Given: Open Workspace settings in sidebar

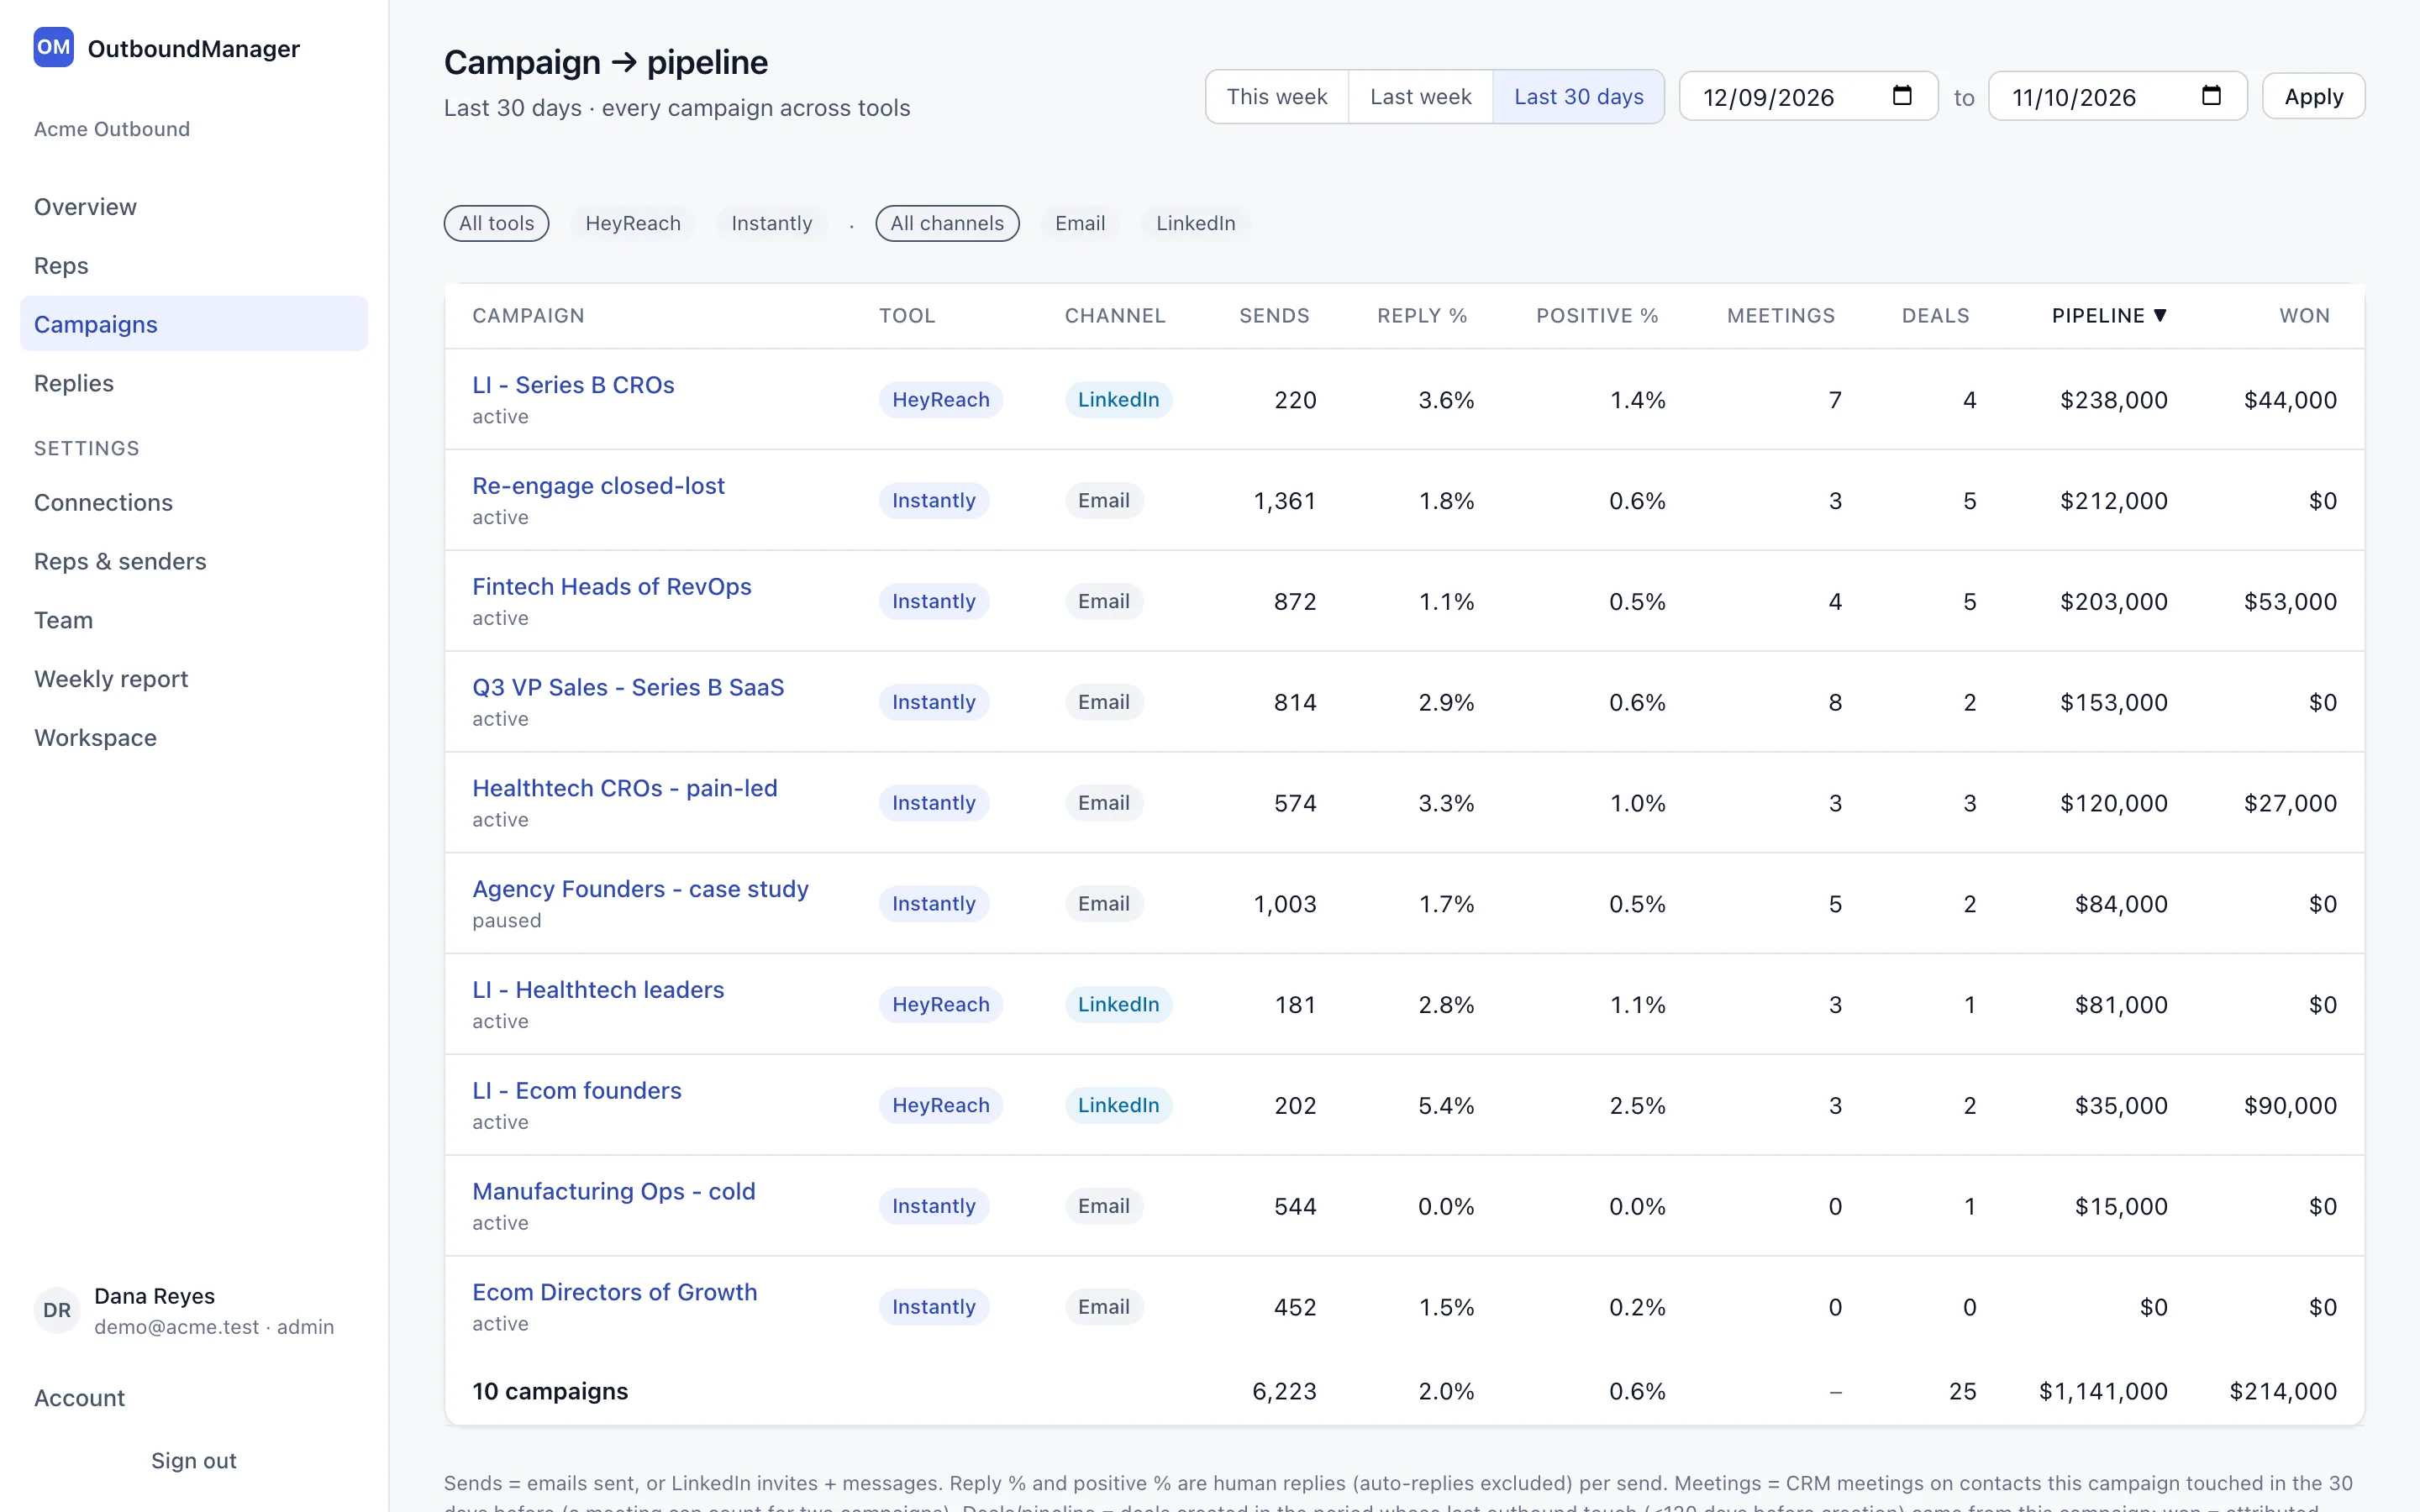Looking at the screenshot, I should click(x=194, y=738).
